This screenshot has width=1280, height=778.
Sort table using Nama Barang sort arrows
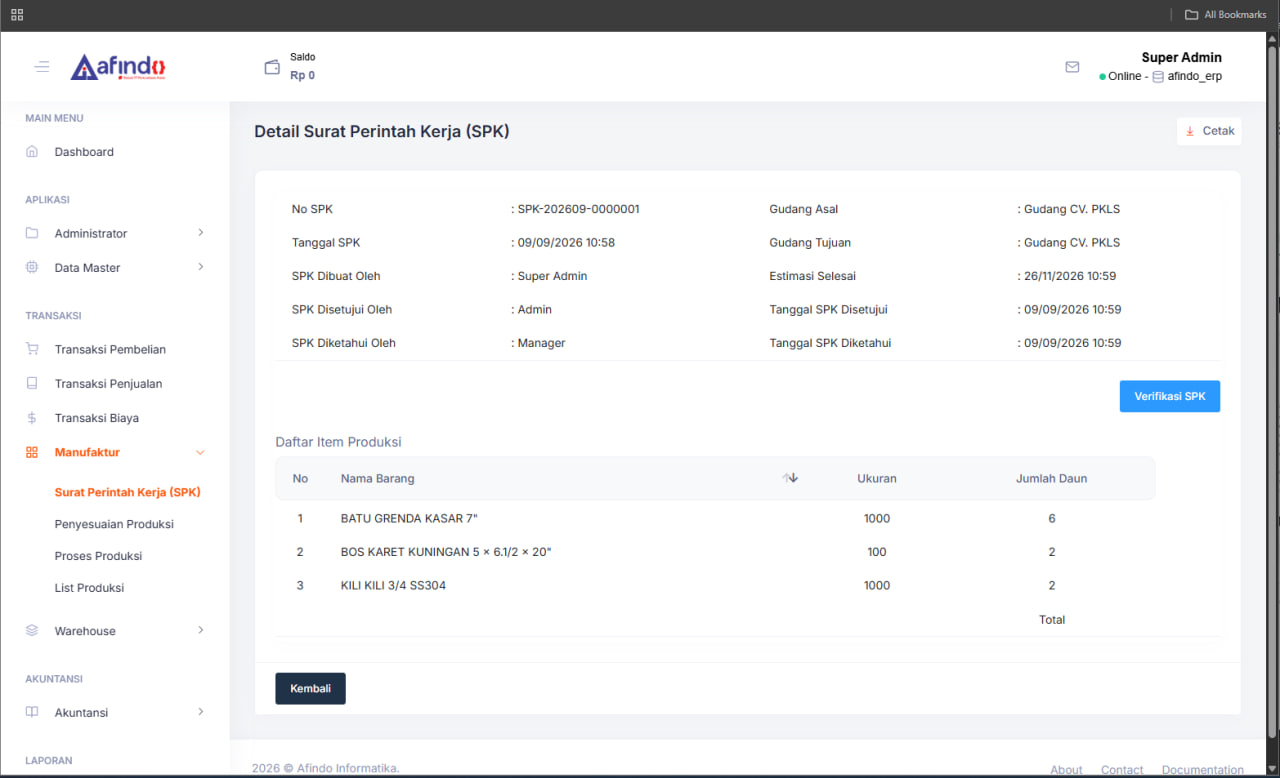(791, 478)
